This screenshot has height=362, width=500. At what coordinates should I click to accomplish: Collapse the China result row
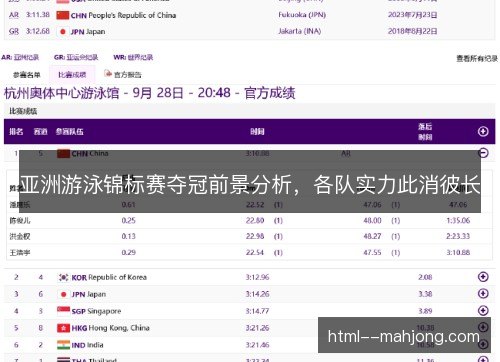[x=483, y=153]
